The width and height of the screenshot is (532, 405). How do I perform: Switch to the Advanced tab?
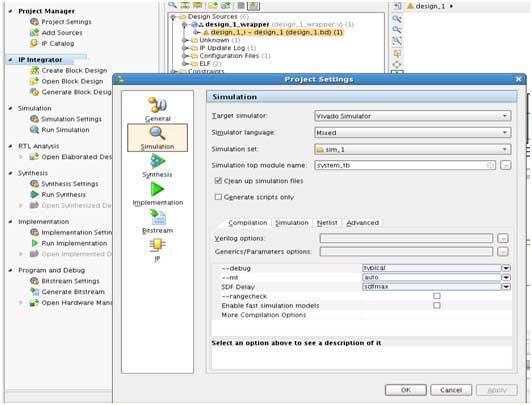tap(363, 223)
